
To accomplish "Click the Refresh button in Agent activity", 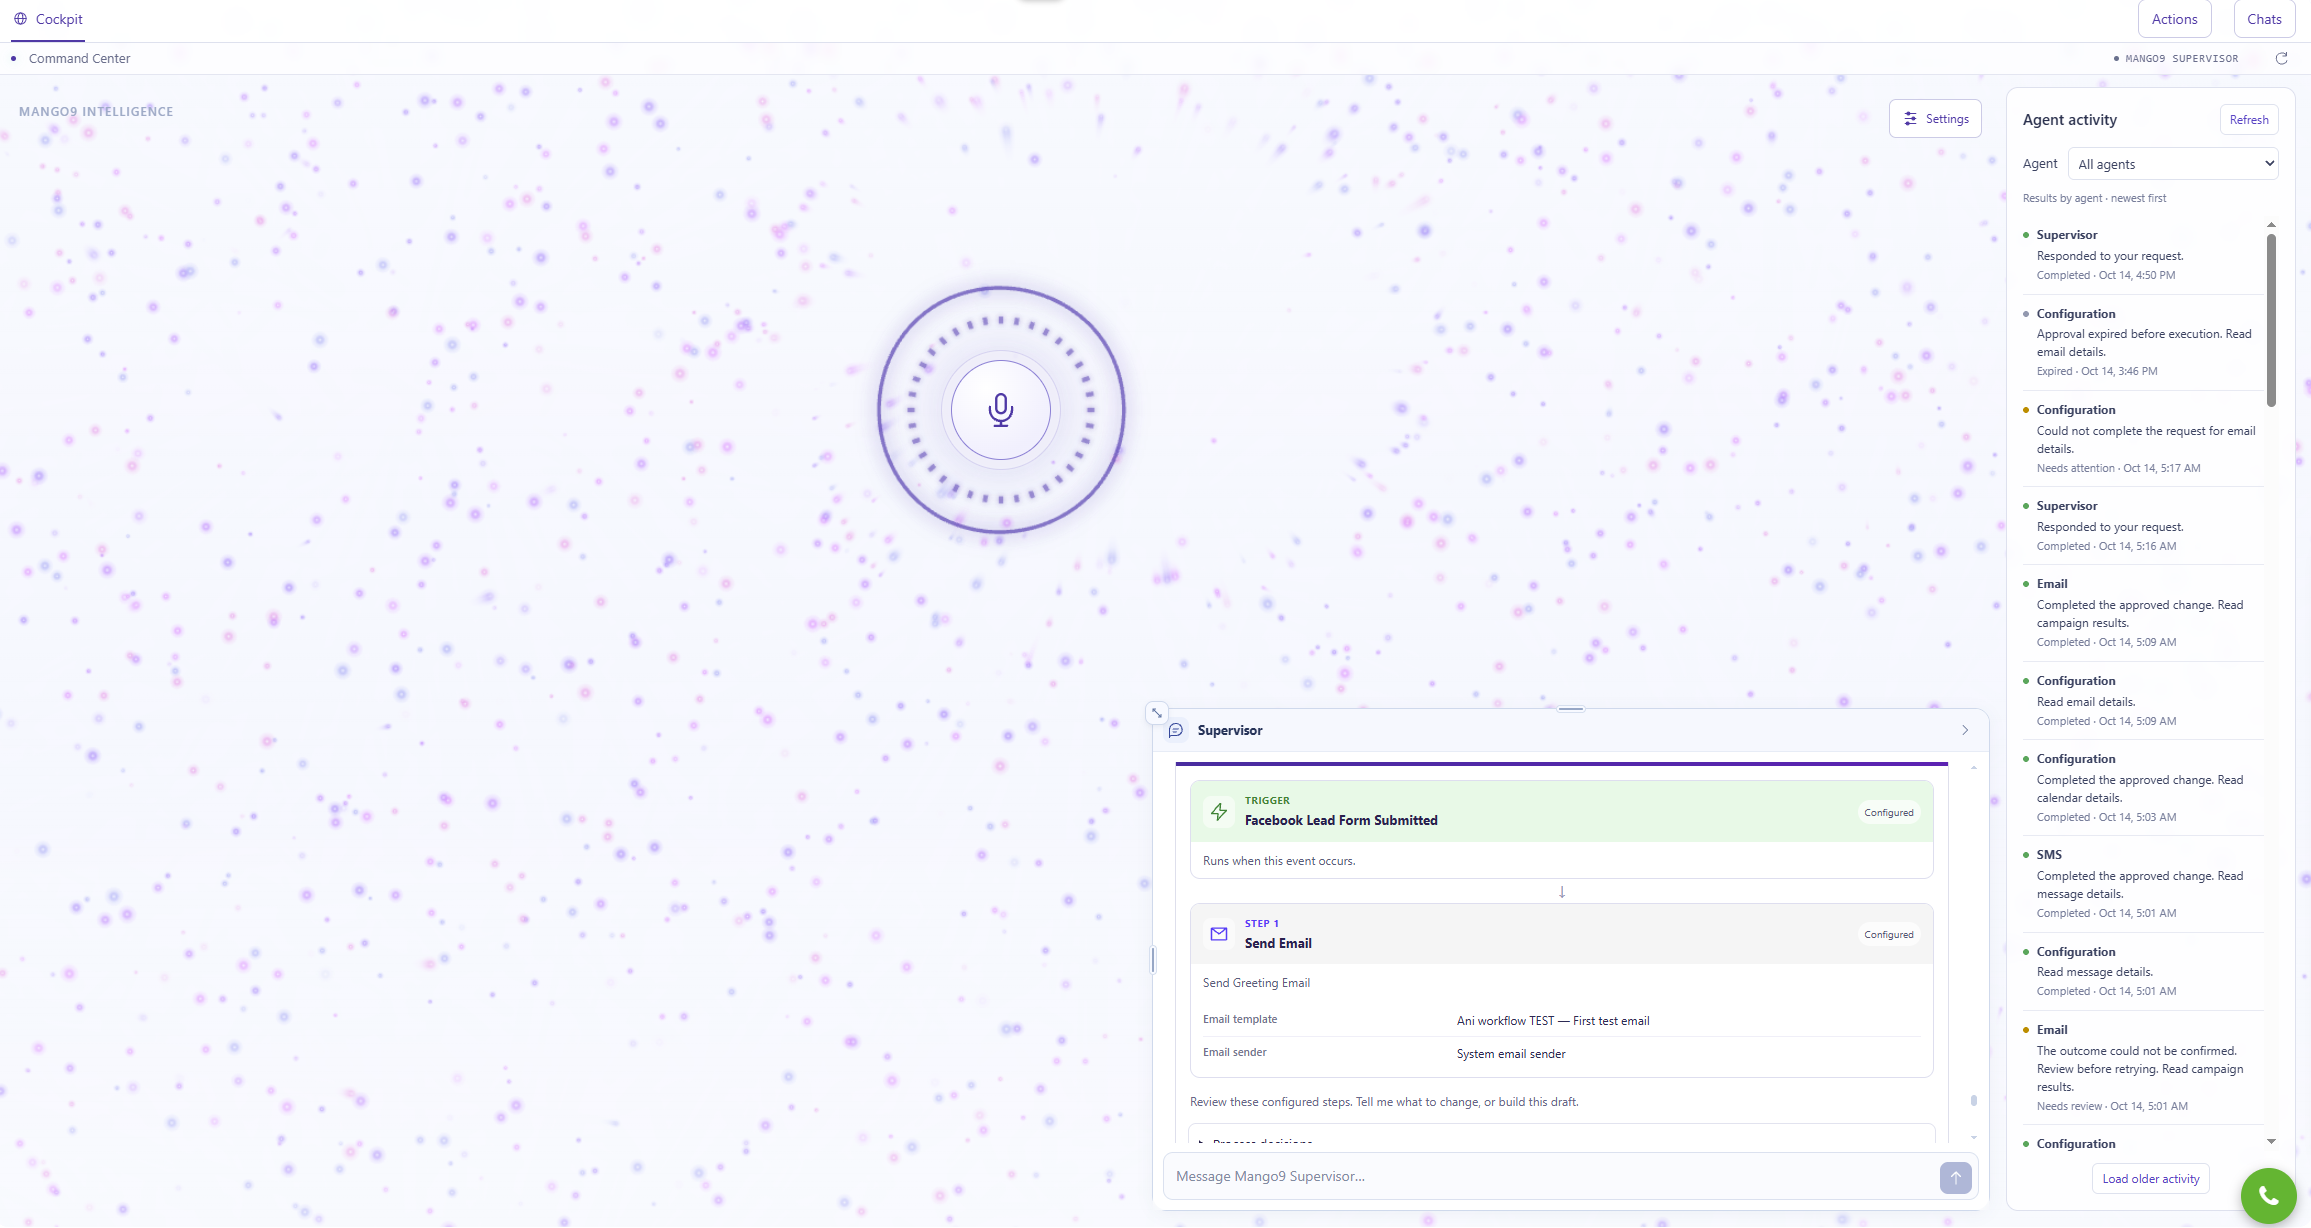I will (2249, 119).
